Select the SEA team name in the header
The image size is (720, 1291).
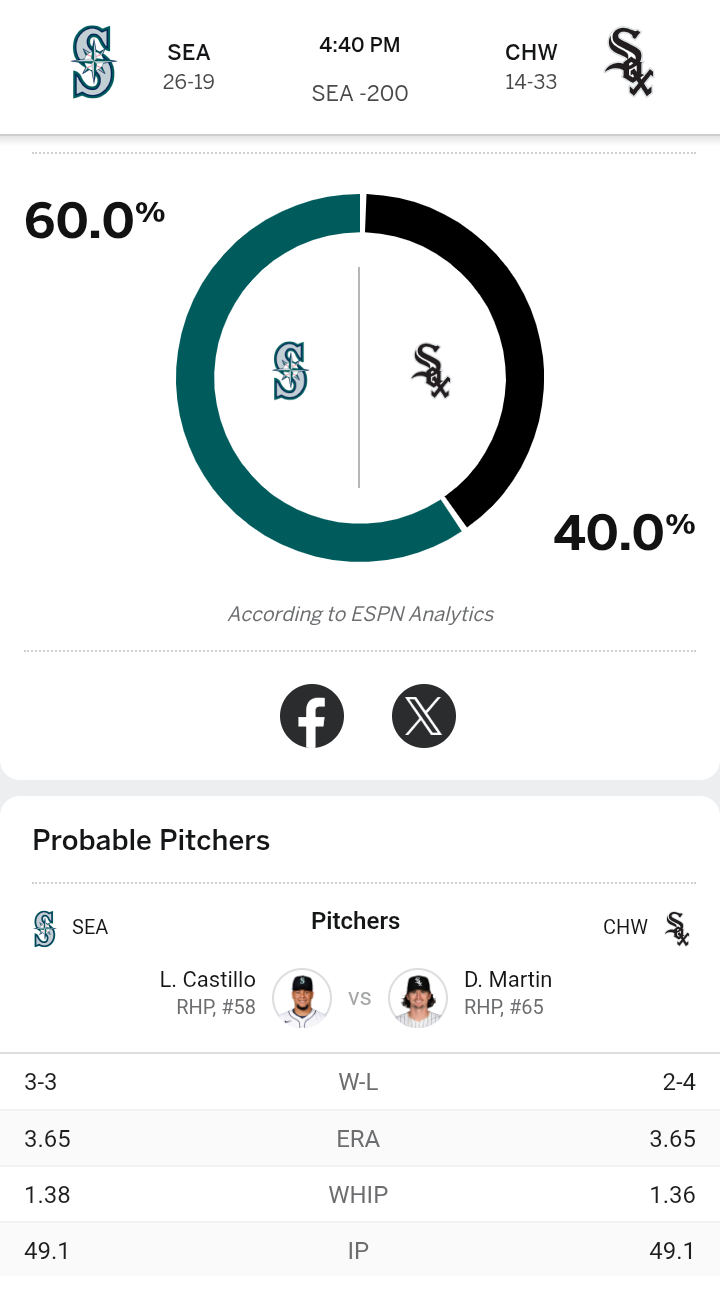189,53
